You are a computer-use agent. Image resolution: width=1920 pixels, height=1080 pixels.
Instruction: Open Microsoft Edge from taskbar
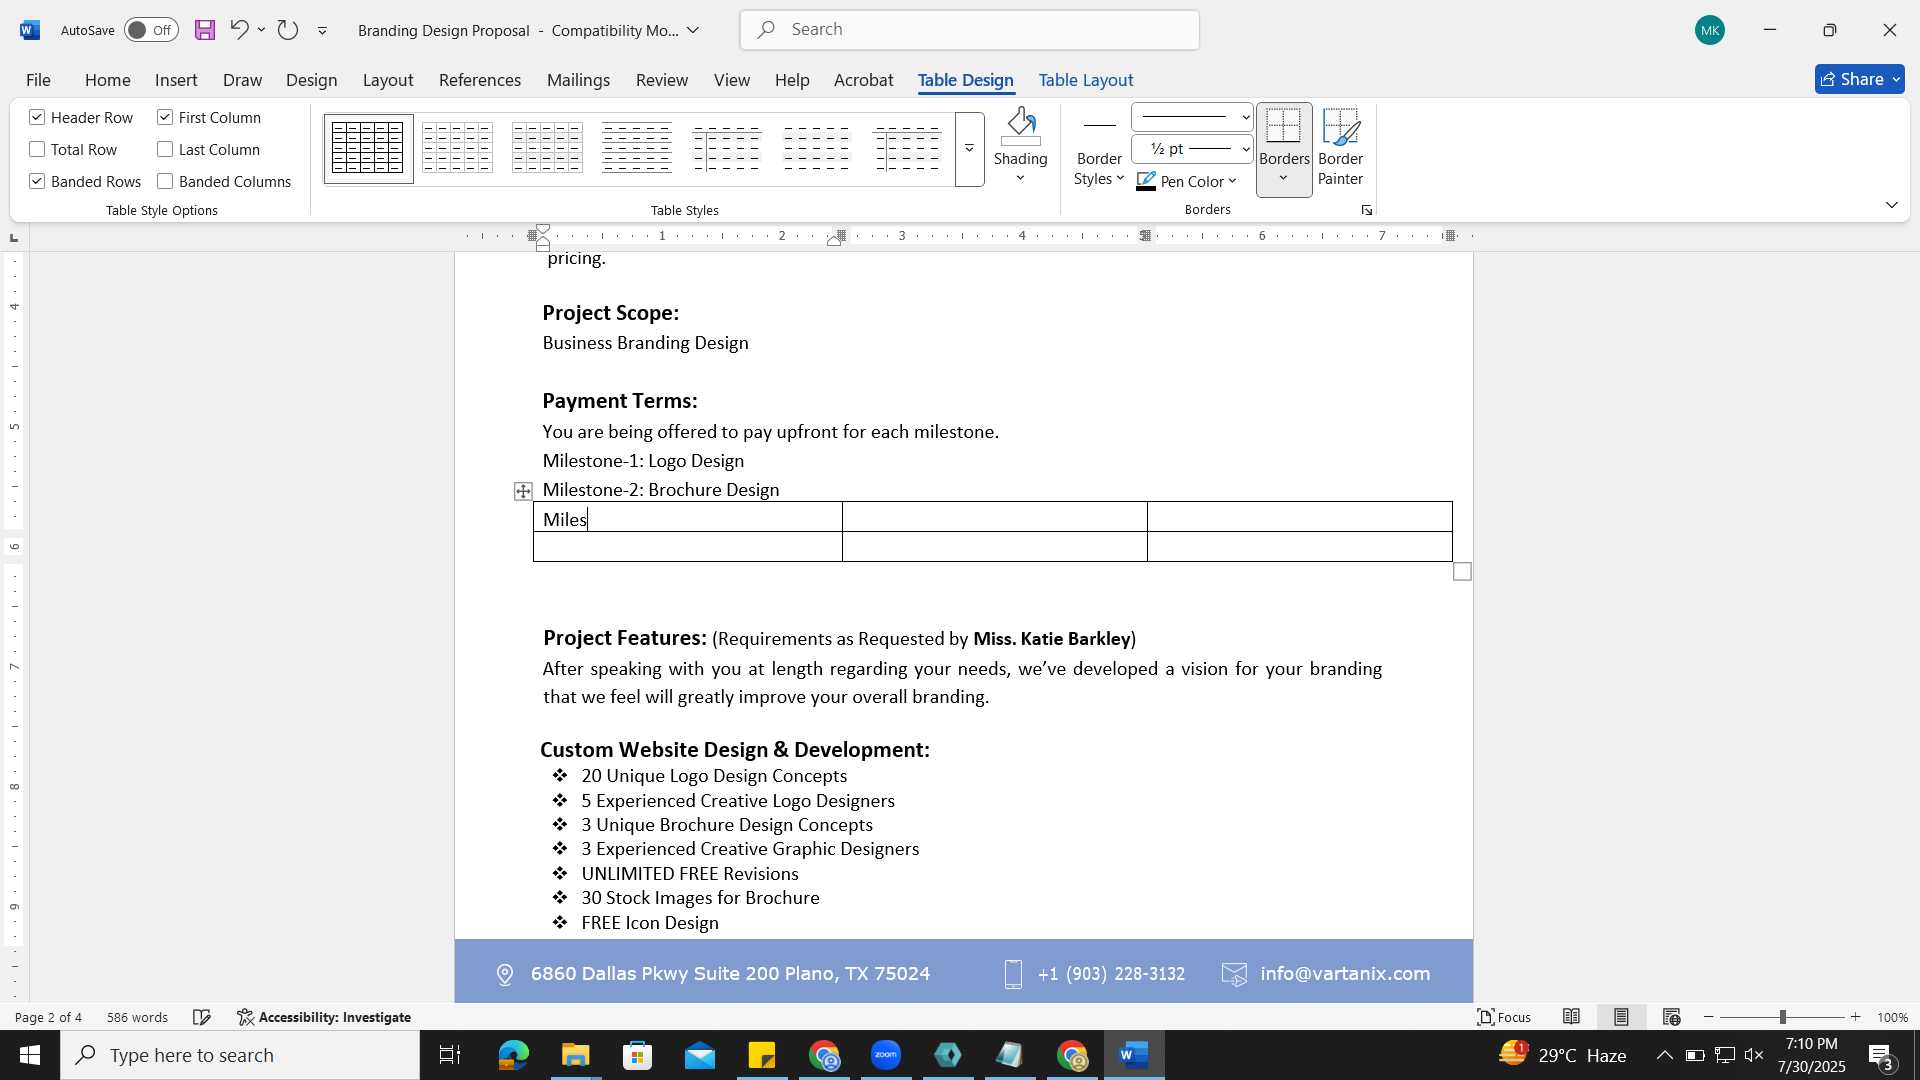(x=513, y=1055)
